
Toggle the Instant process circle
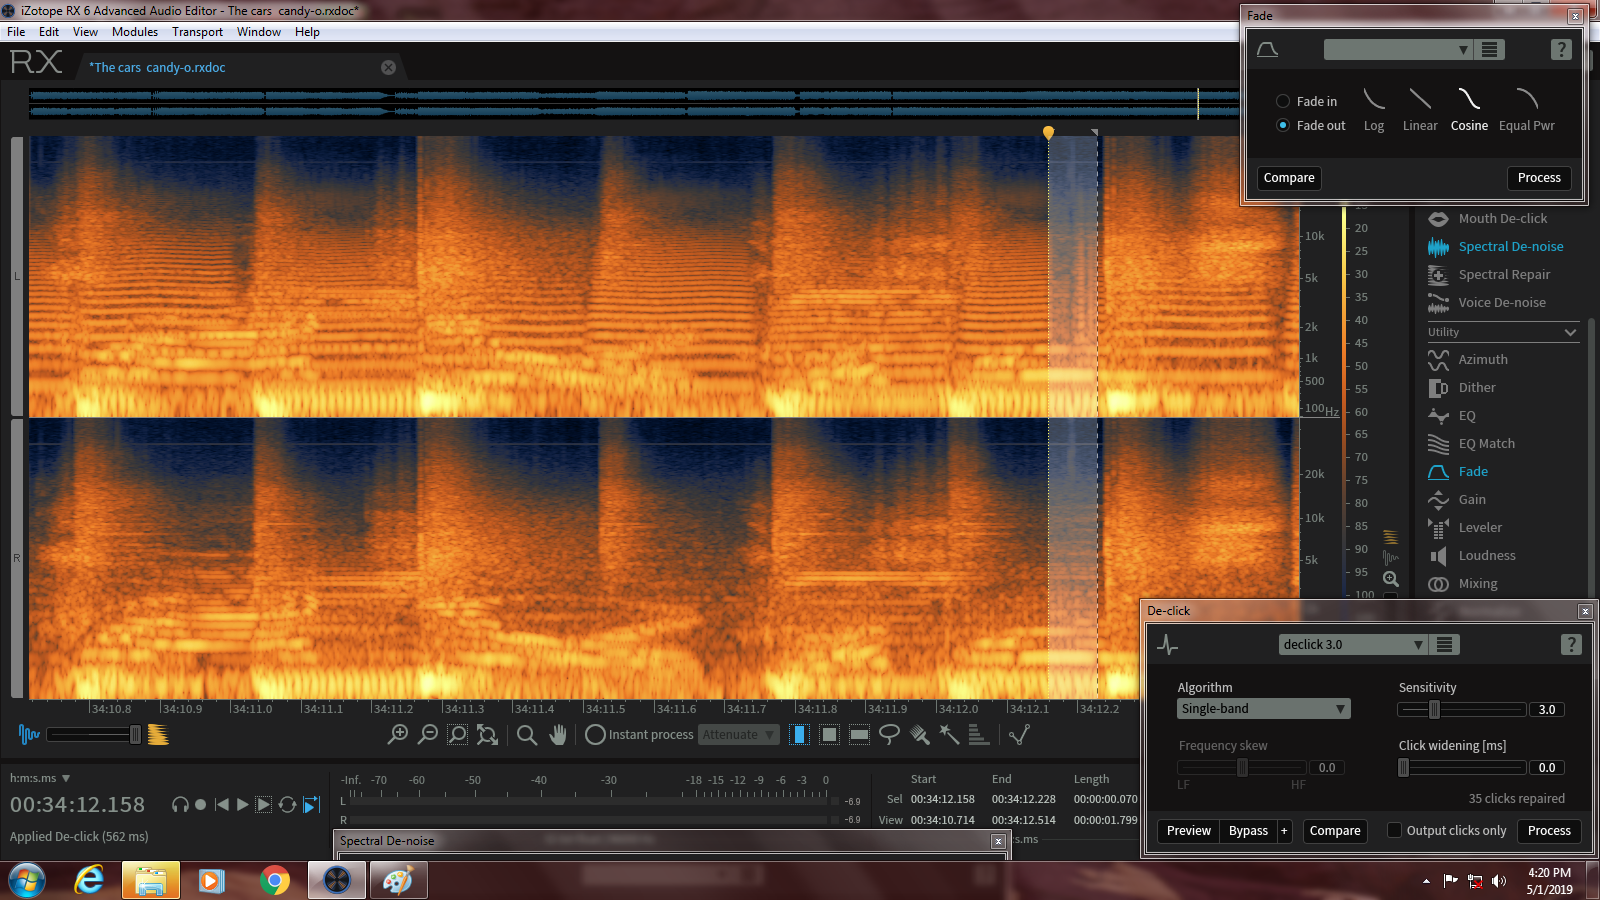point(595,735)
